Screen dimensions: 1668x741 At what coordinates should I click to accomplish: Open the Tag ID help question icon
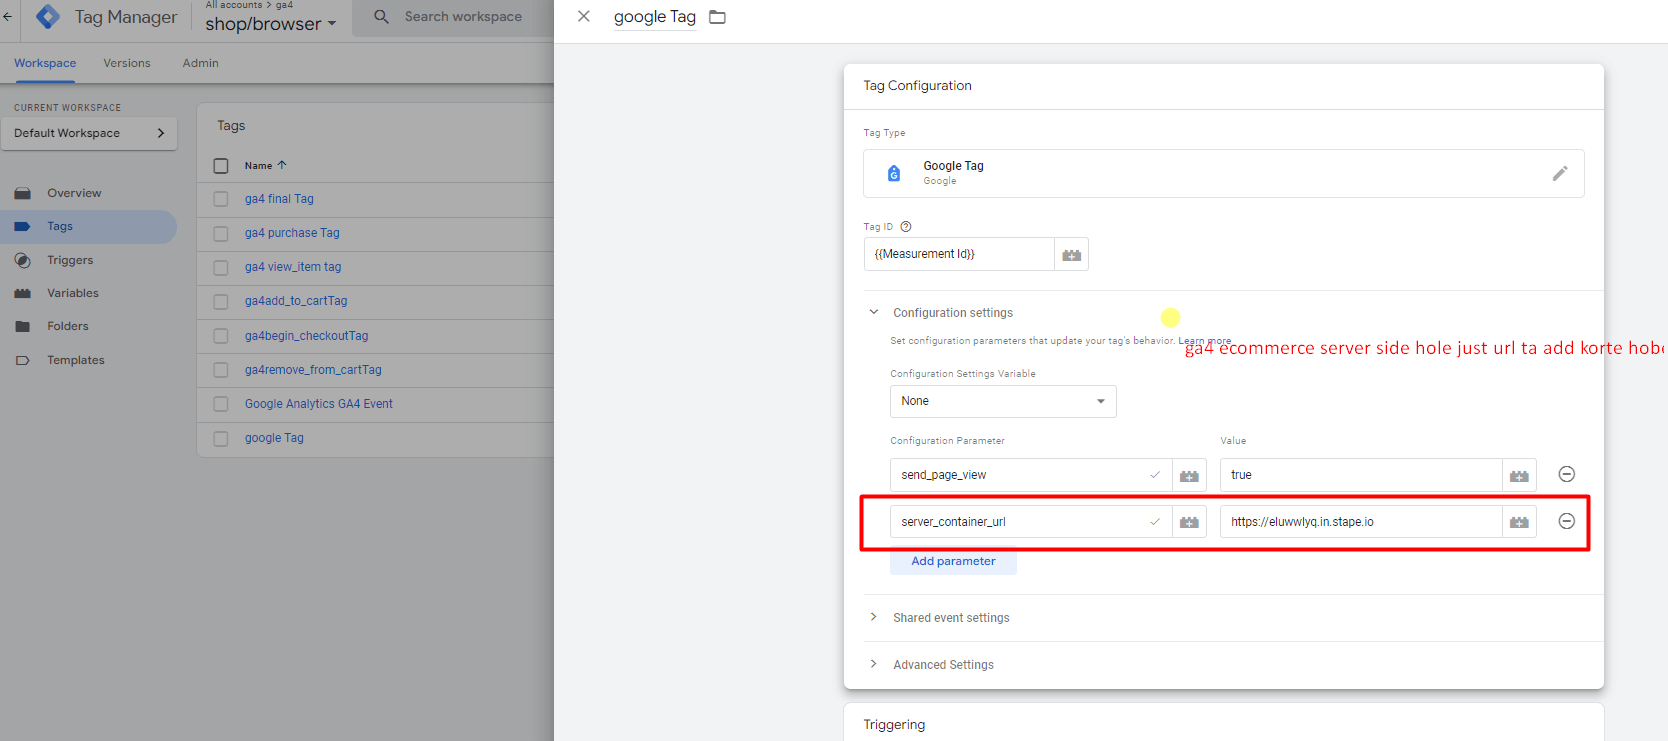point(906,227)
